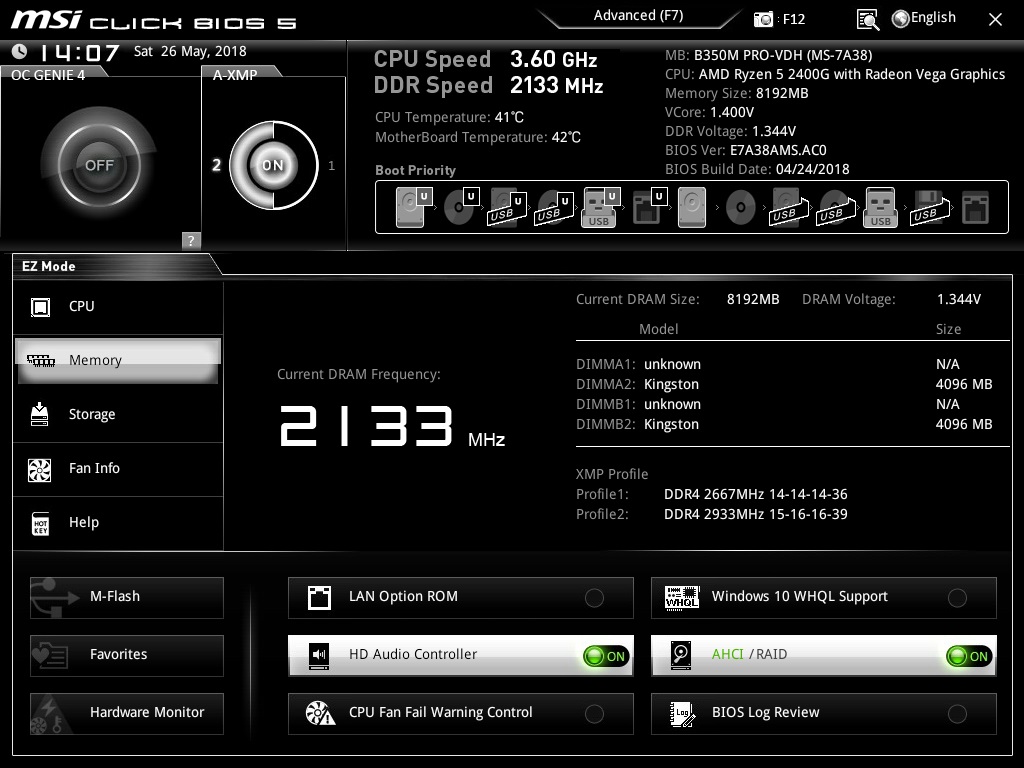Toggle the A-XMP ON dial

coord(274,165)
